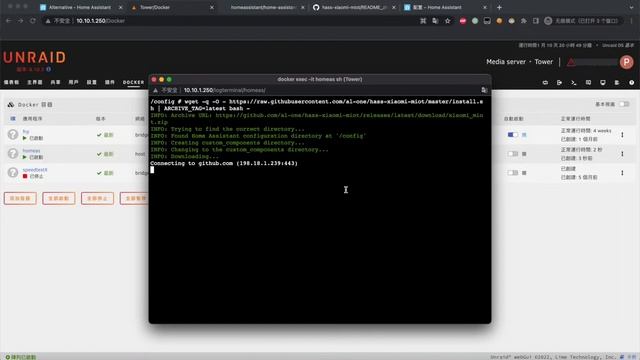Reload the browser page
This screenshot has height=360, width=640.
(x=33, y=21)
